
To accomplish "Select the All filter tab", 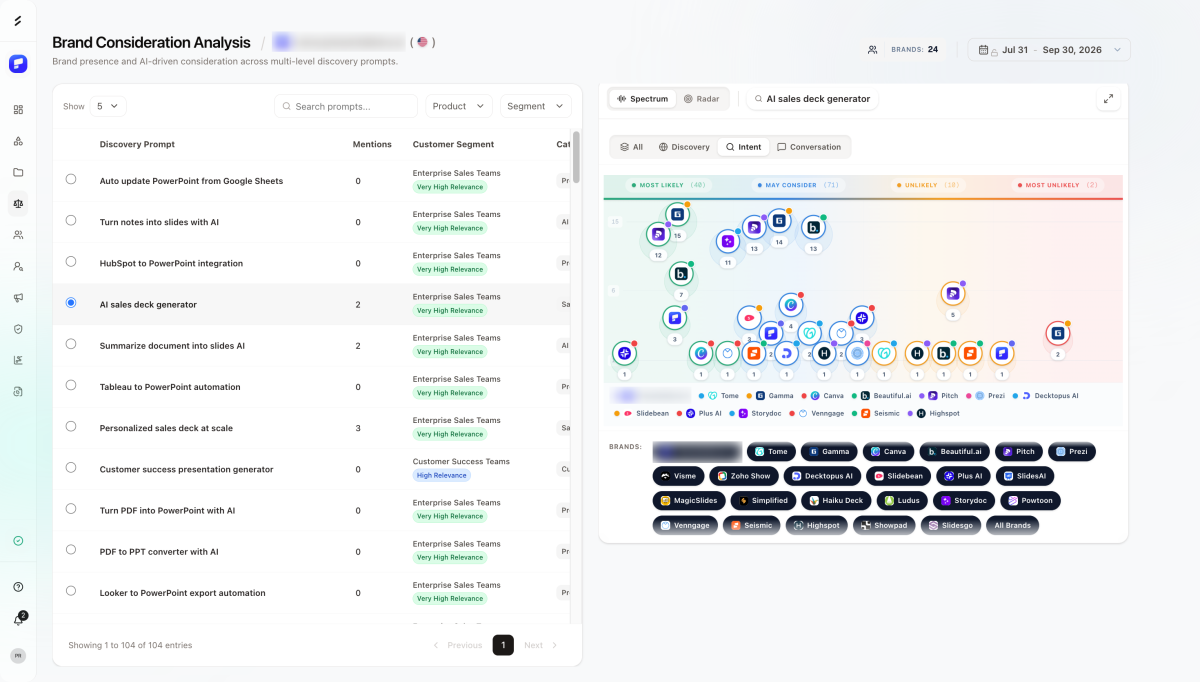I will pyautogui.click(x=631, y=147).
